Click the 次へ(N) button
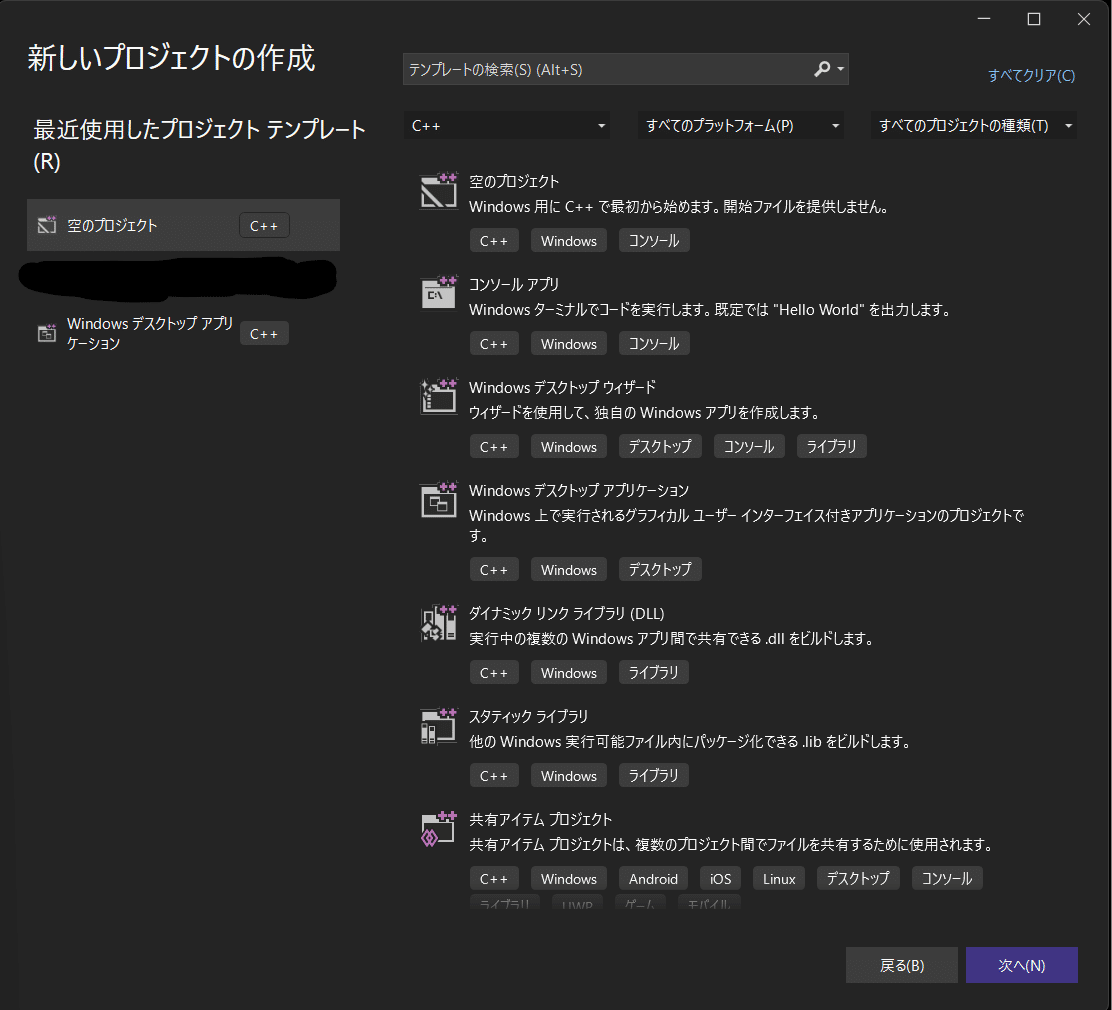1112x1010 pixels. [x=1021, y=965]
